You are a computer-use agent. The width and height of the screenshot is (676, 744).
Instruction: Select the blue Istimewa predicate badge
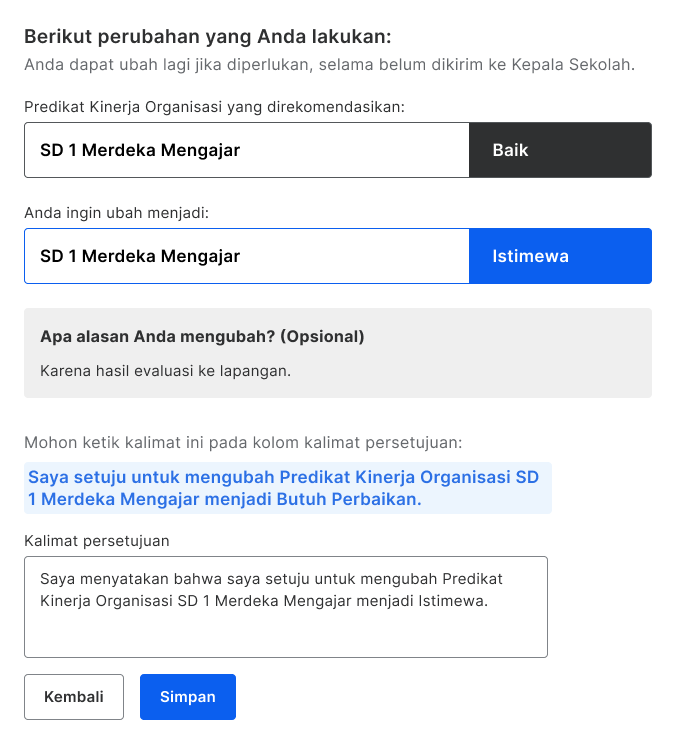point(560,256)
